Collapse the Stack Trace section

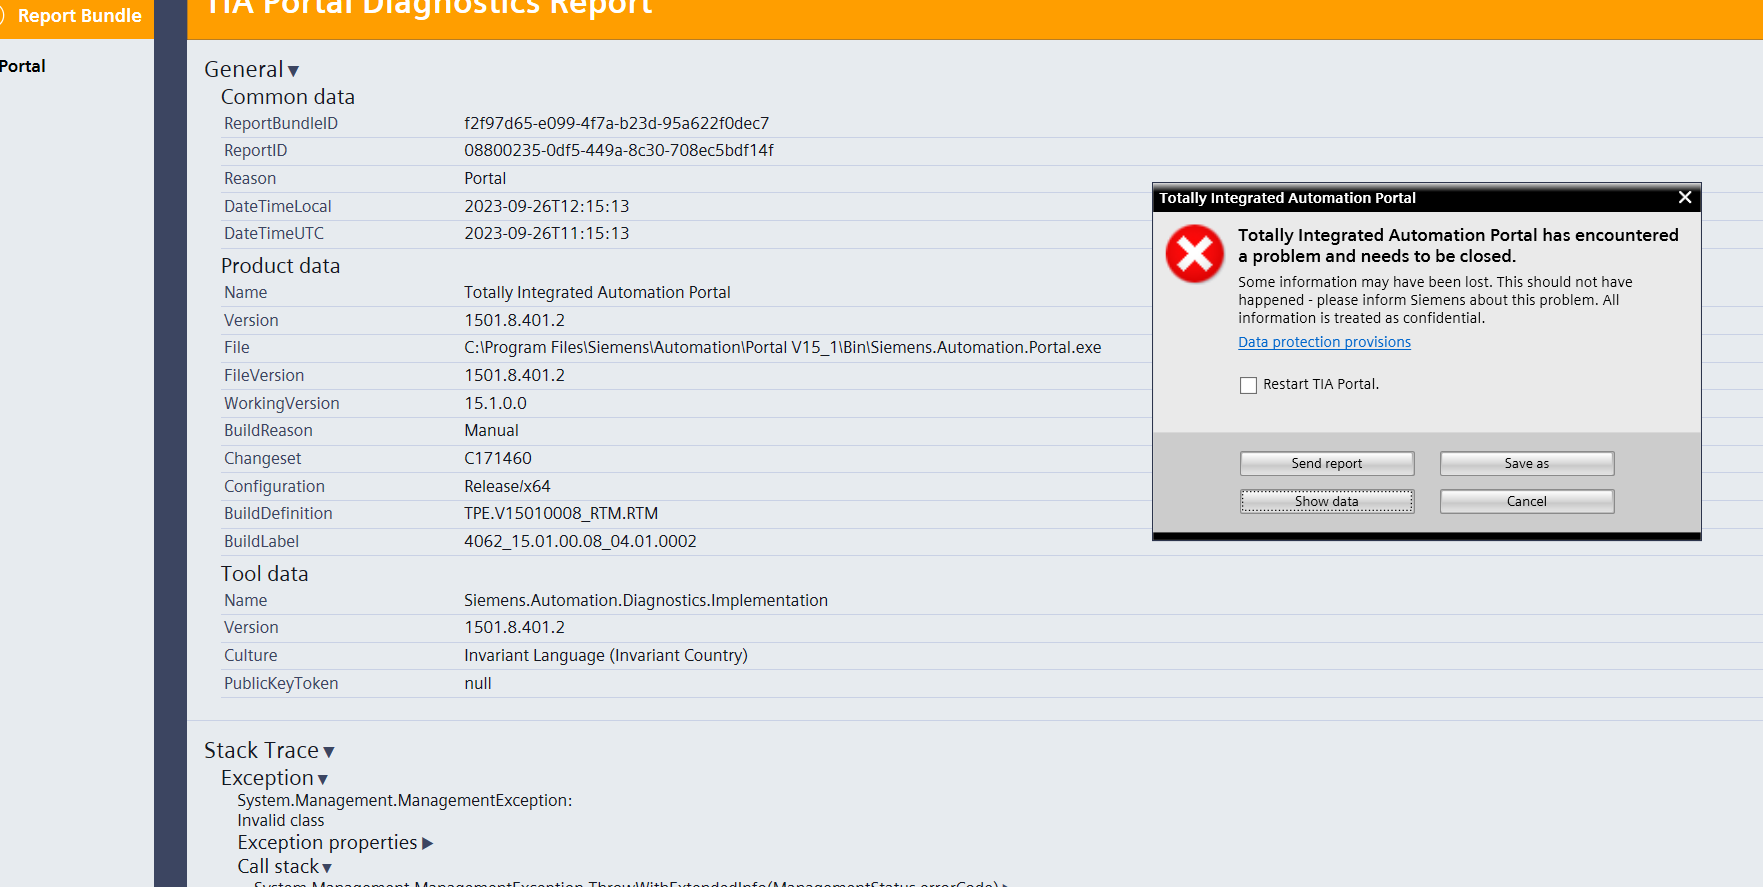328,752
